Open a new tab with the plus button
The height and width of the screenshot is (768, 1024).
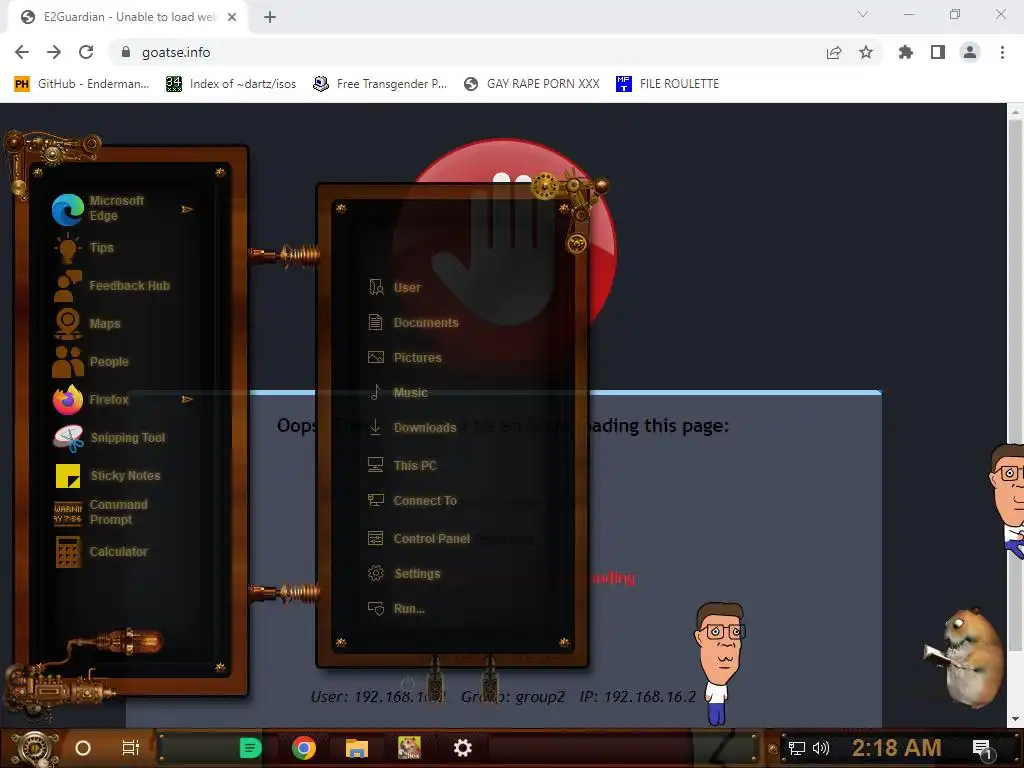click(x=270, y=17)
